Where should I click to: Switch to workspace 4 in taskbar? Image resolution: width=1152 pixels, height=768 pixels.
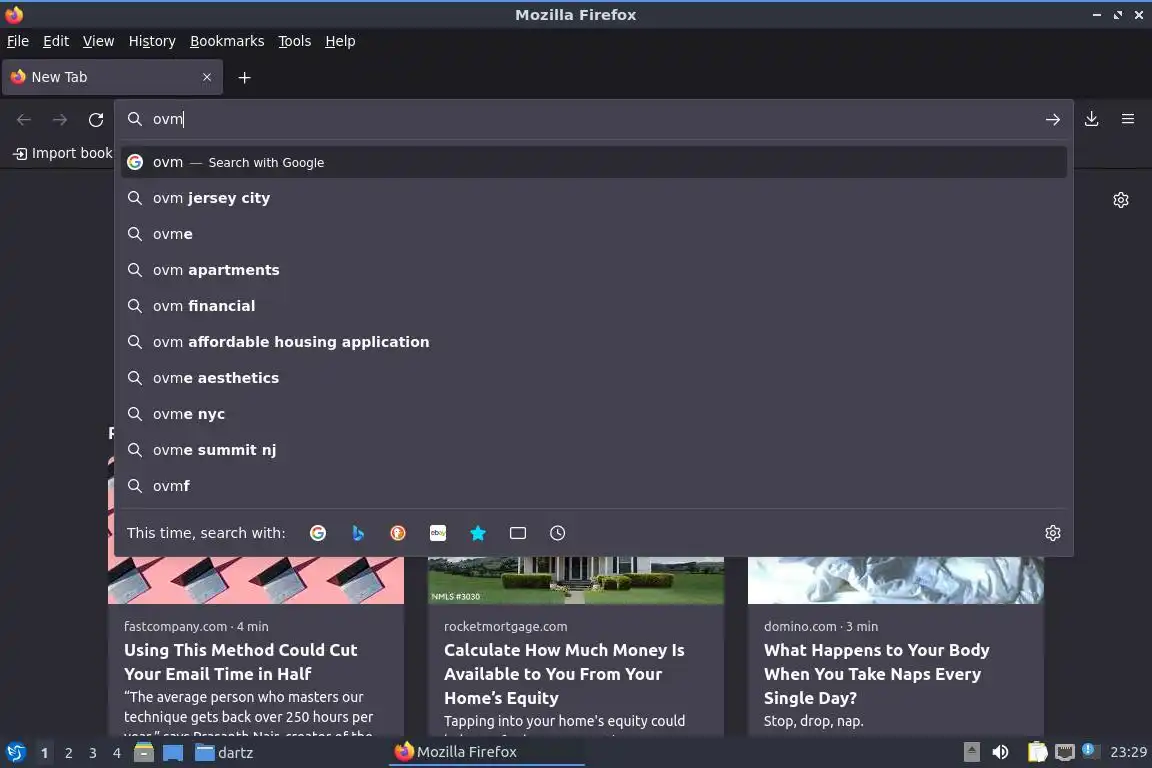(117, 753)
